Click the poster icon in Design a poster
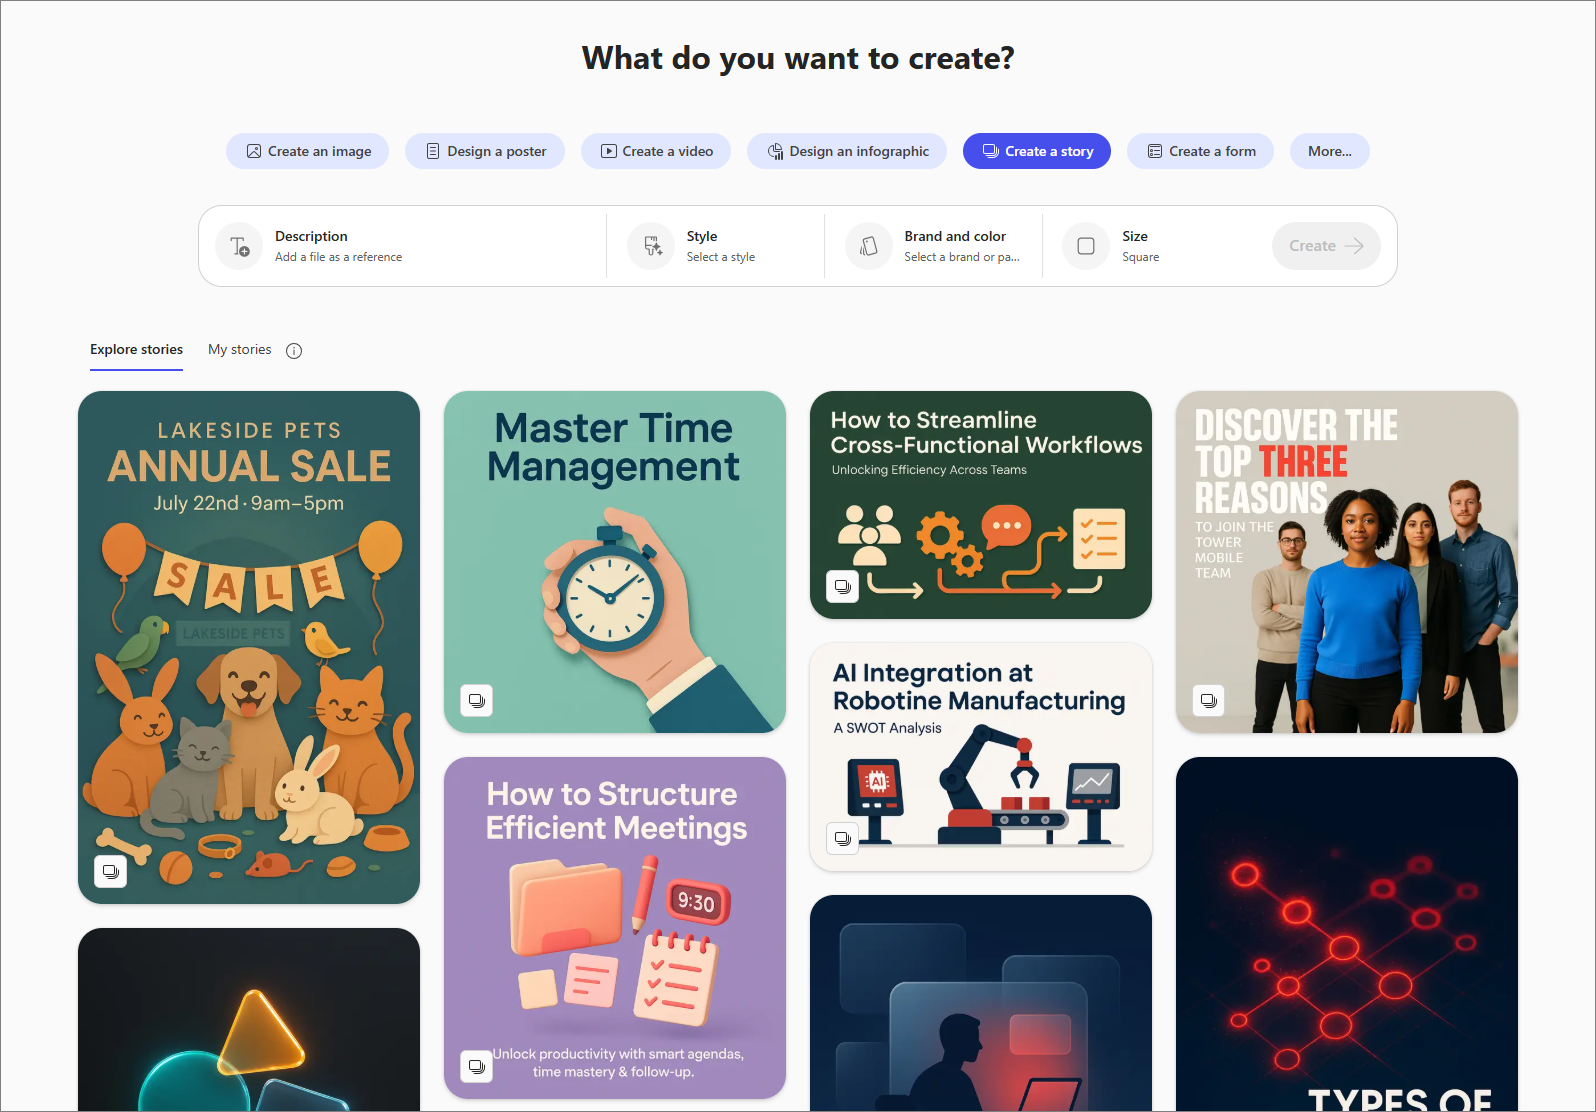The image size is (1596, 1112). (x=433, y=151)
